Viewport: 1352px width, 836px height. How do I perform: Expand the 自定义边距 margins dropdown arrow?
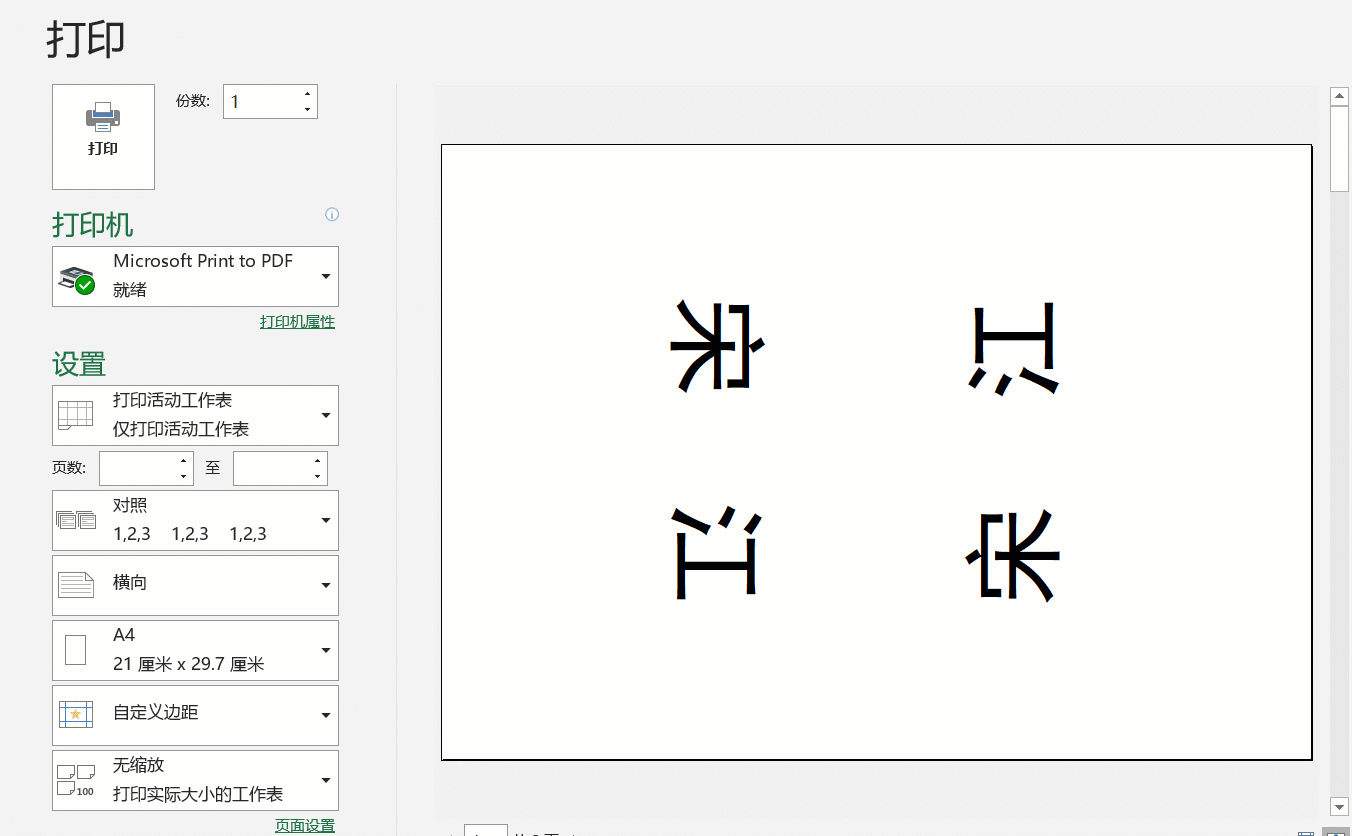coord(326,715)
